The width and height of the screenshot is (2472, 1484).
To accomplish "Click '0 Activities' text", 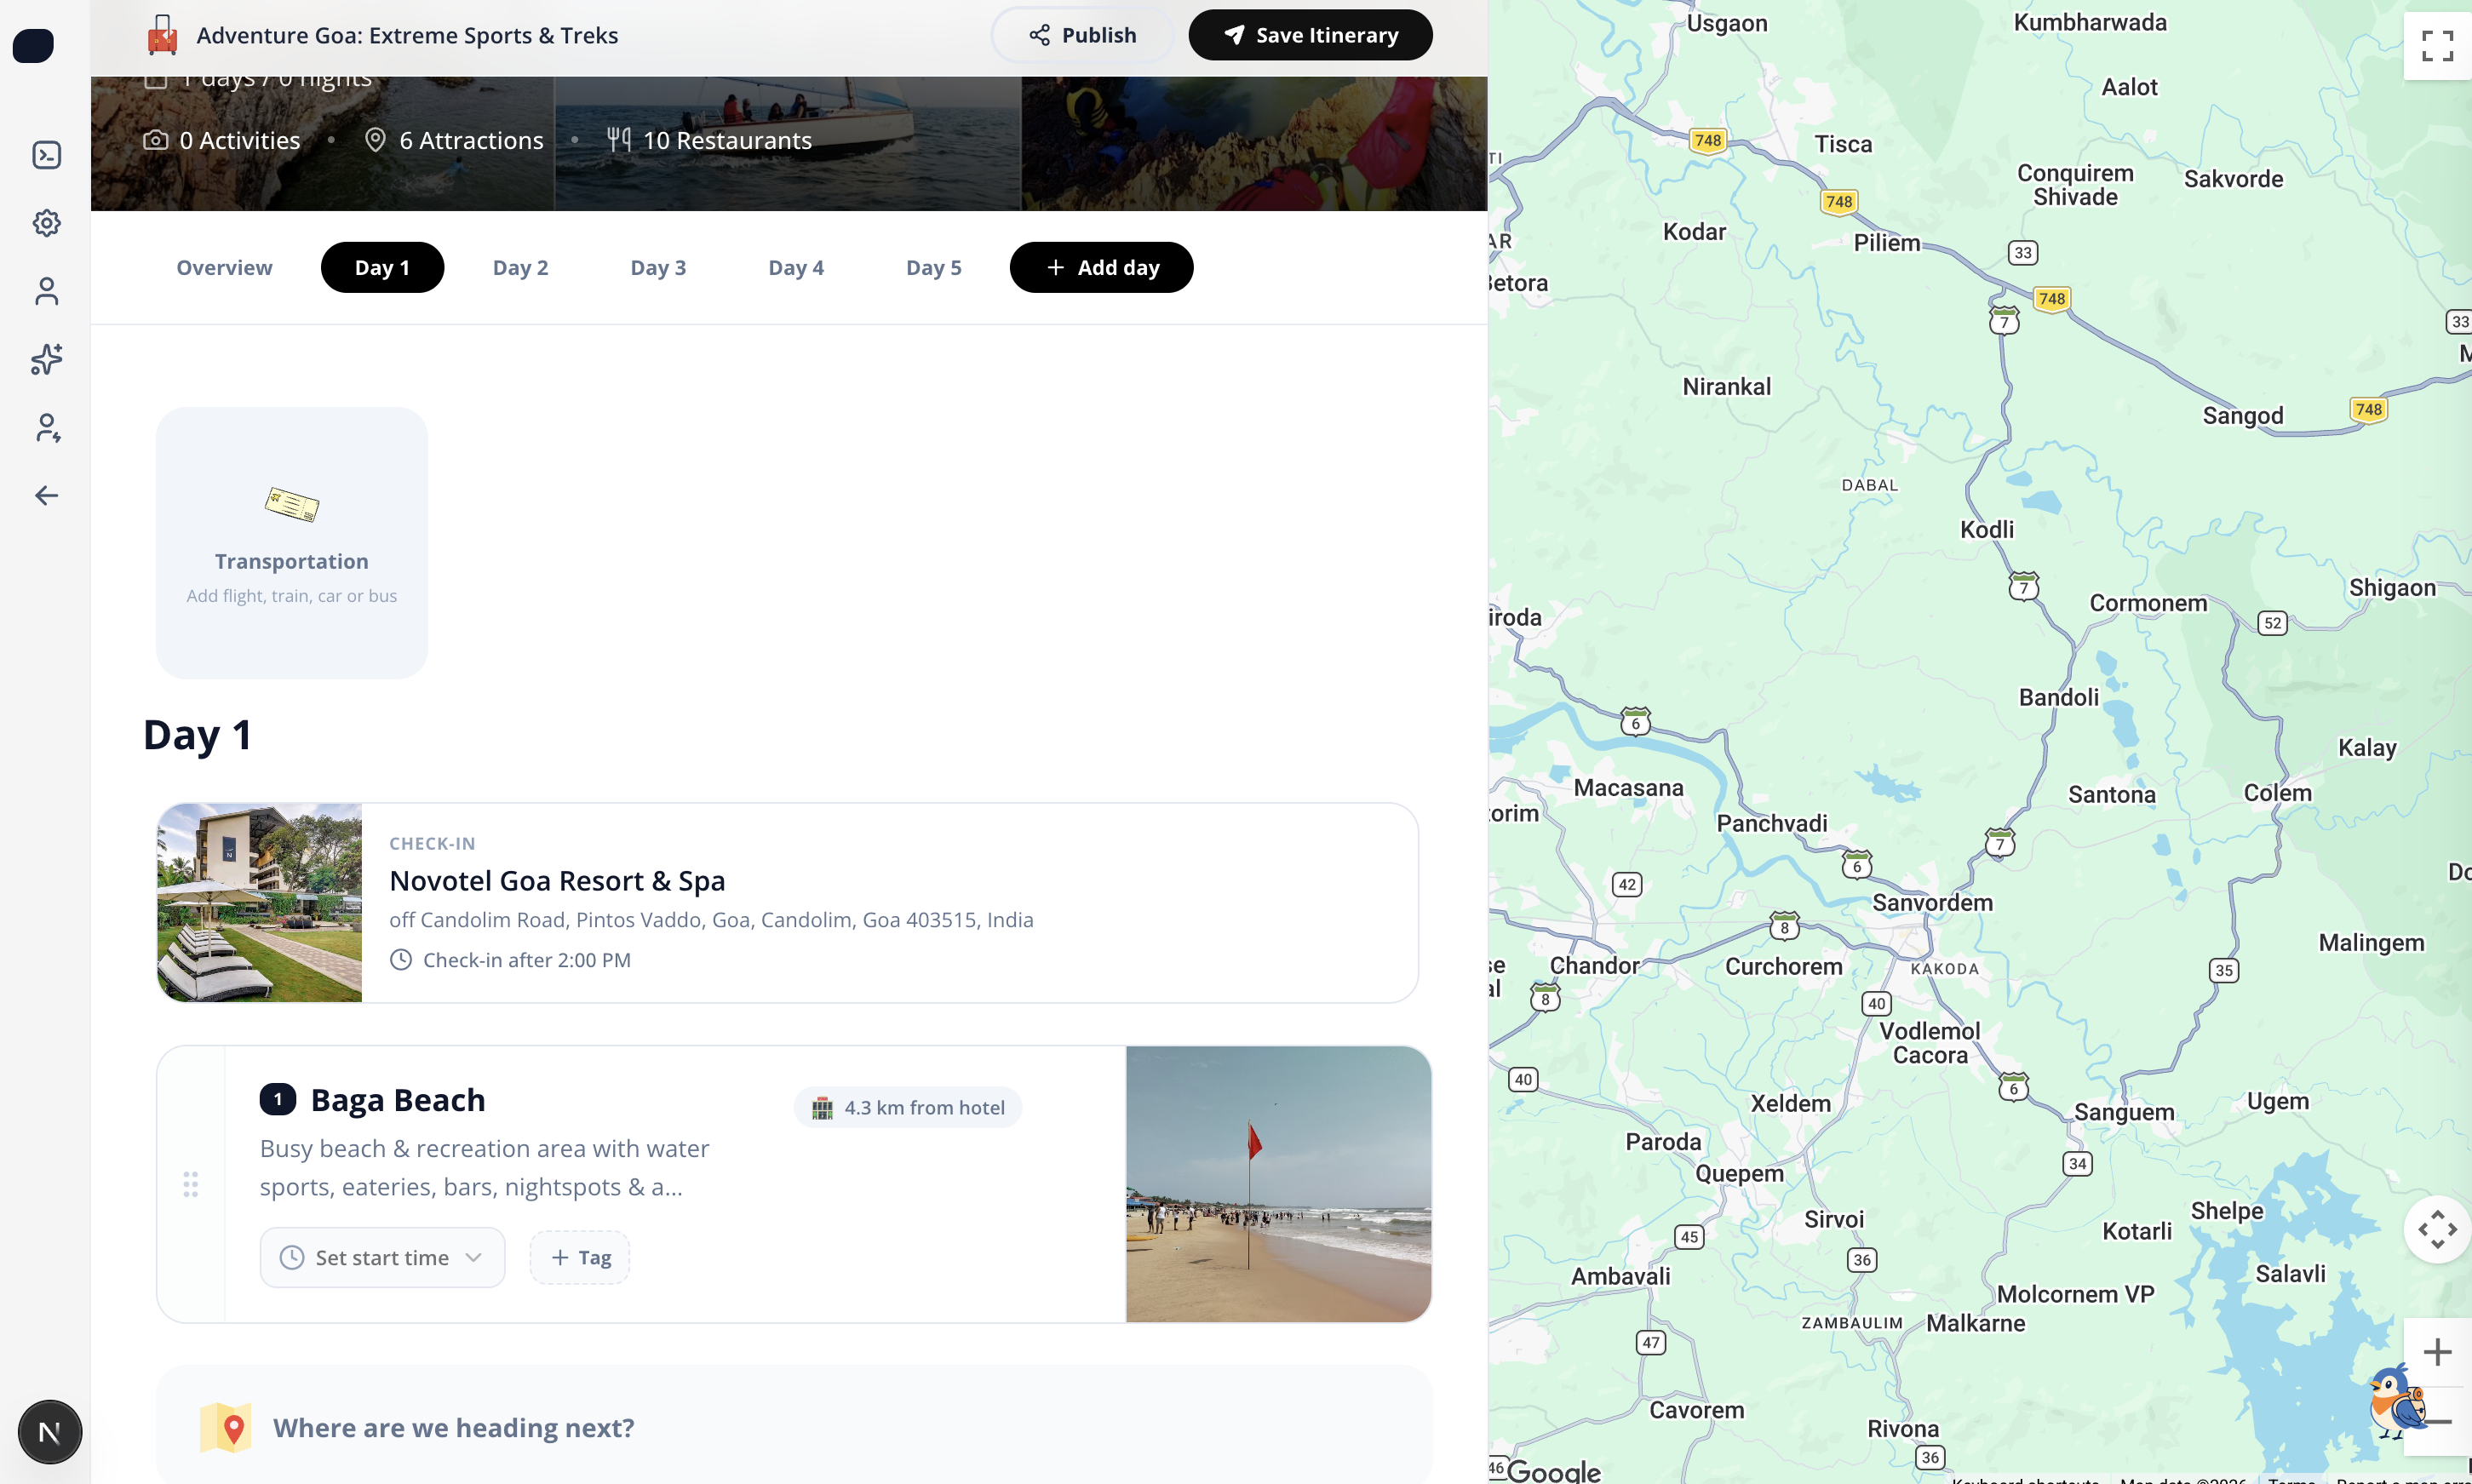I will tap(240, 140).
